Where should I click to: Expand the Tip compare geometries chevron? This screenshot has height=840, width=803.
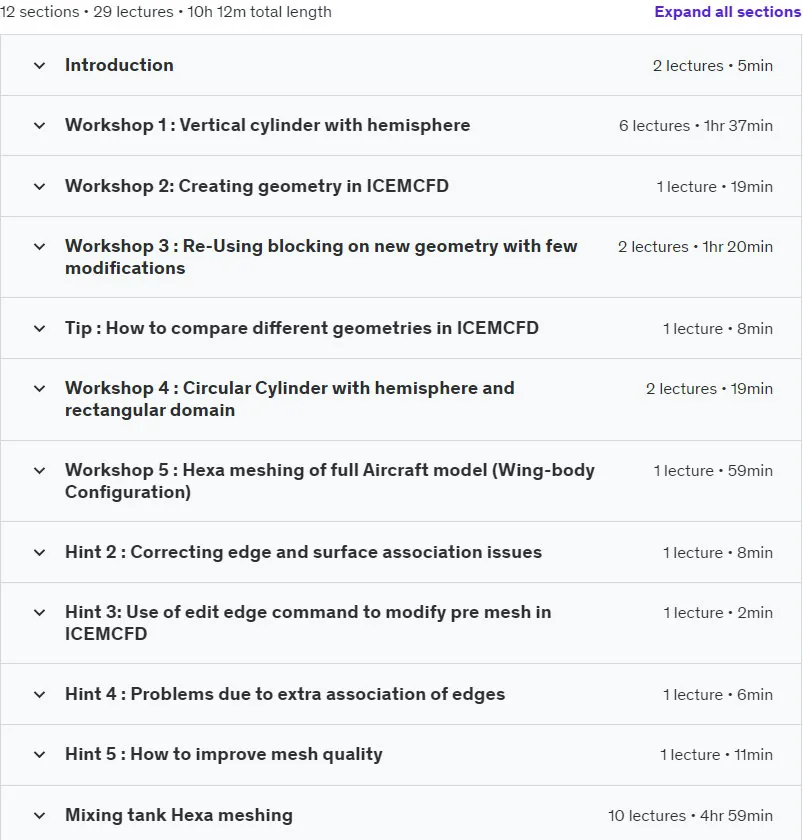pos(39,329)
